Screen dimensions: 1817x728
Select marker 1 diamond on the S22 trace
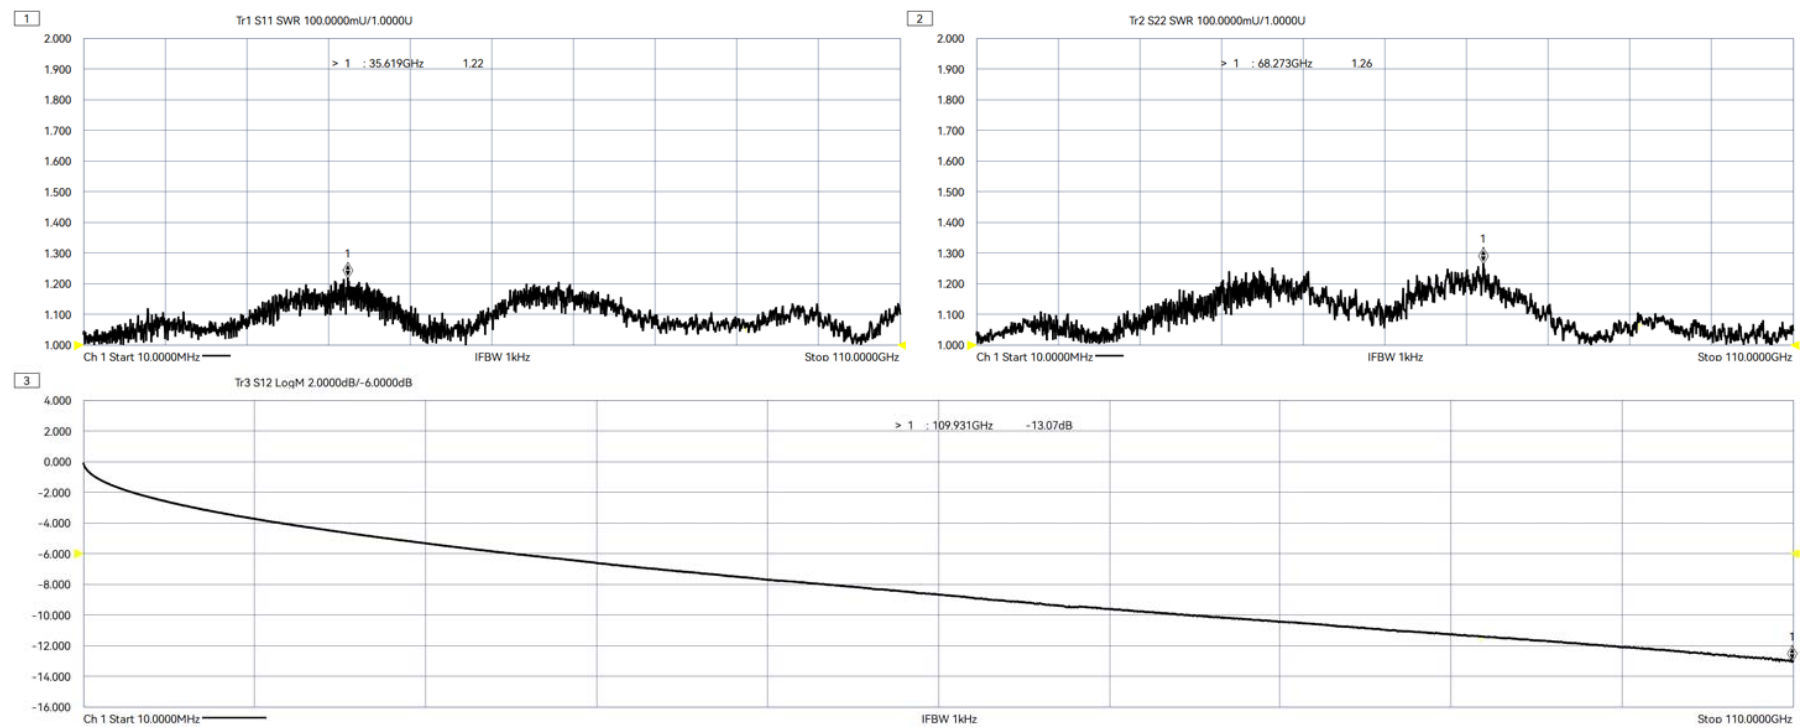pyautogui.click(x=1483, y=256)
